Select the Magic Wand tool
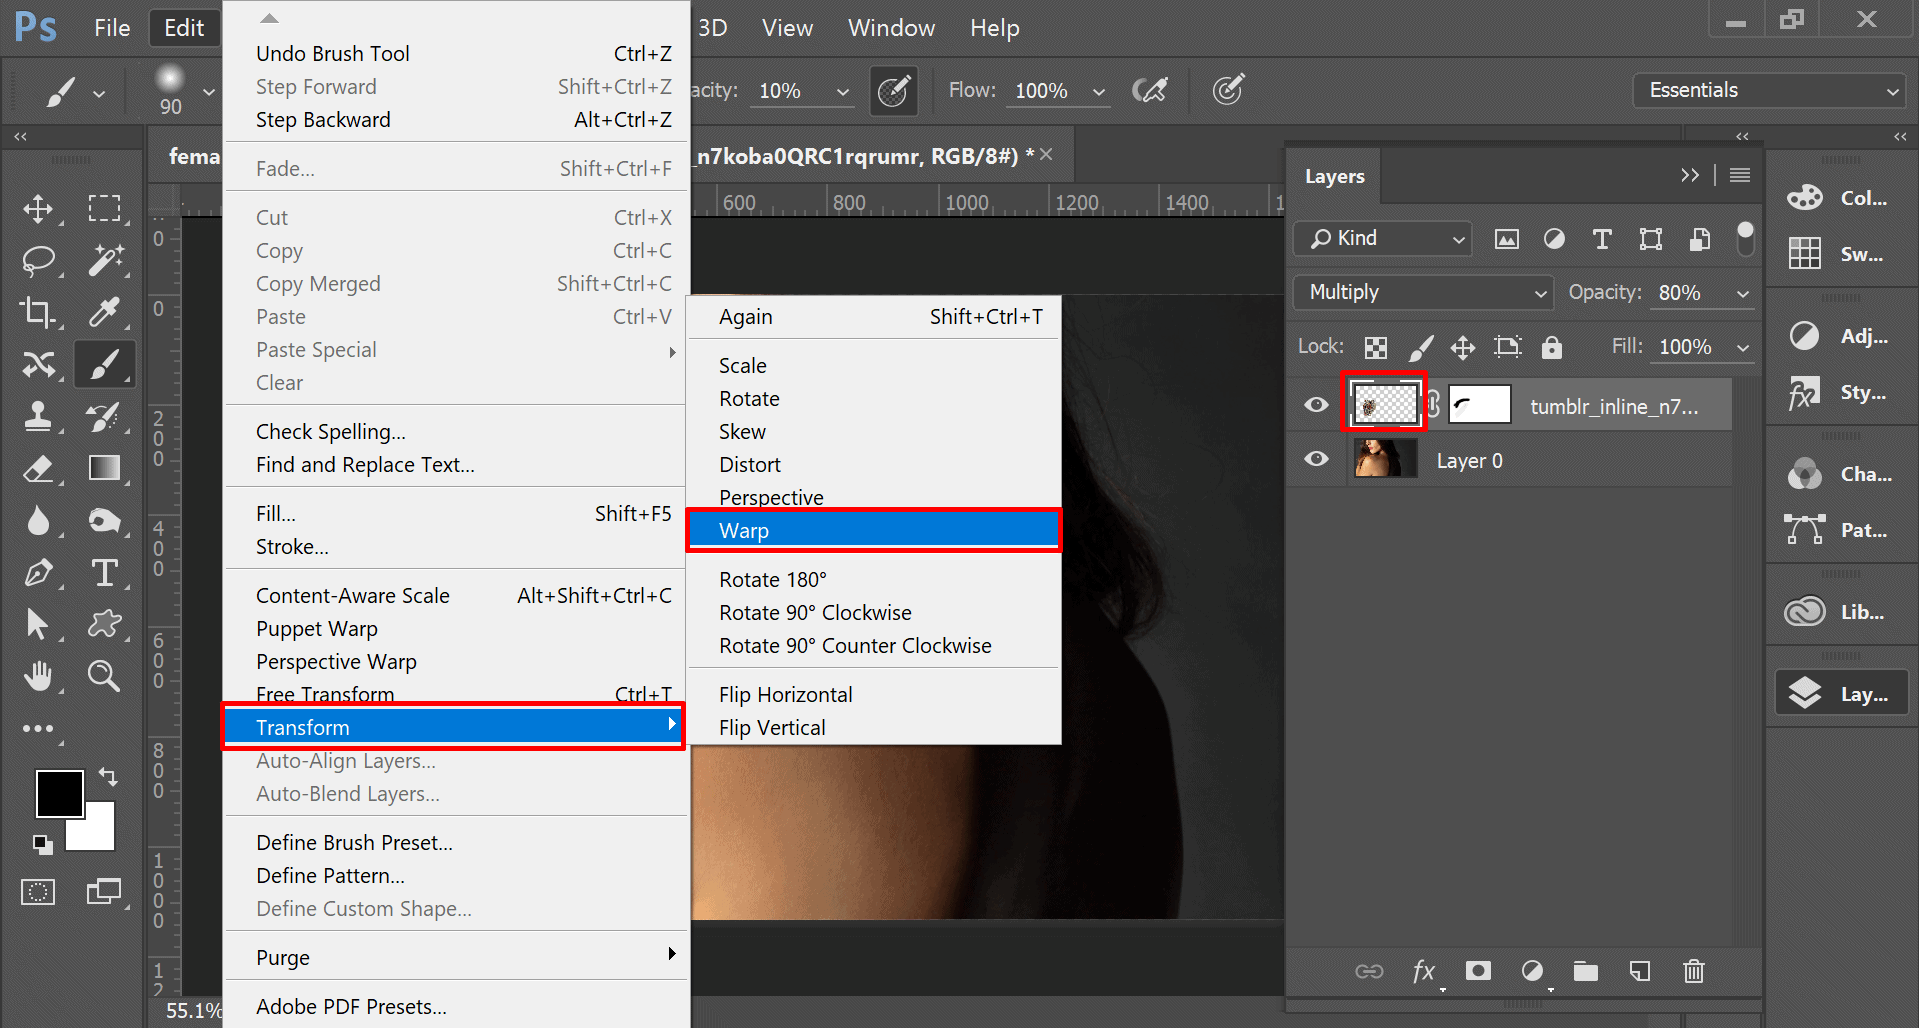This screenshot has height=1028, width=1919. 104,260
